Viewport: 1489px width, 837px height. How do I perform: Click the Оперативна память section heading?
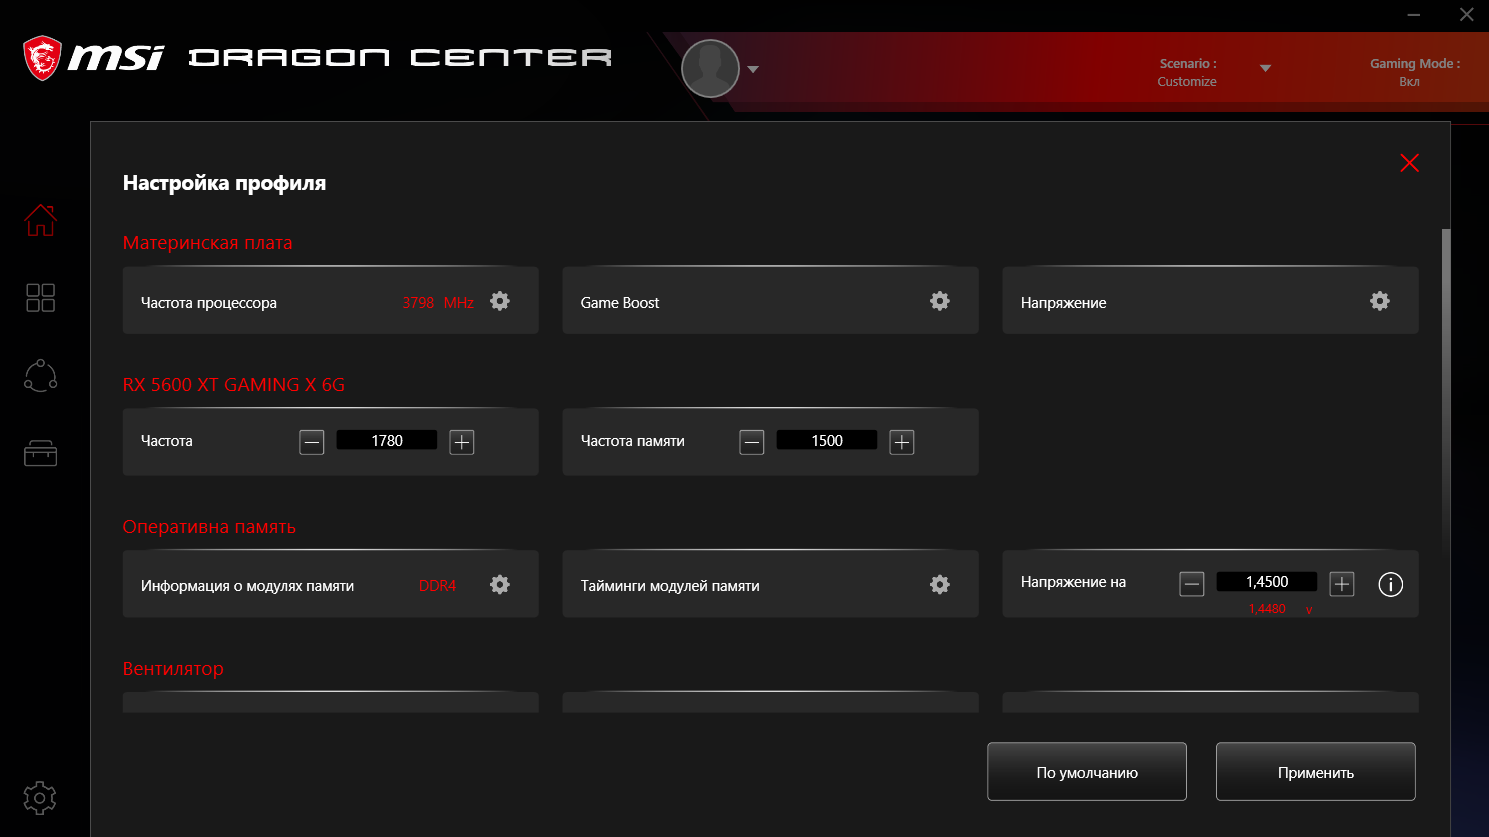[209, 527]
